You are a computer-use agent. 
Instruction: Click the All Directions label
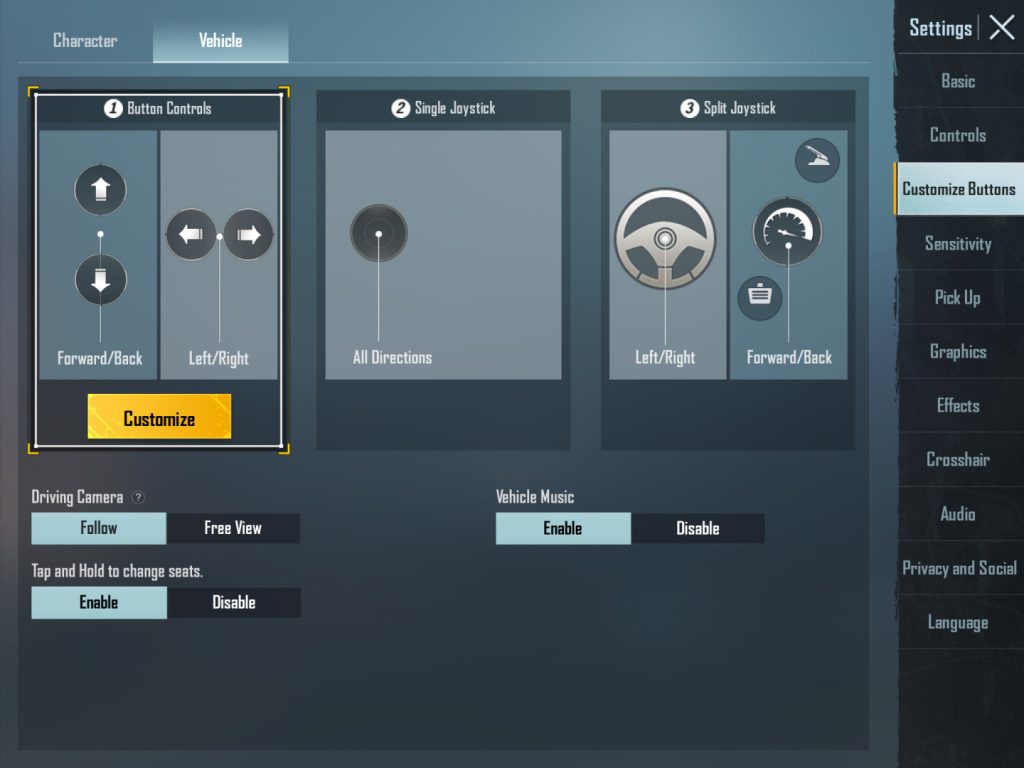(392, 358)
